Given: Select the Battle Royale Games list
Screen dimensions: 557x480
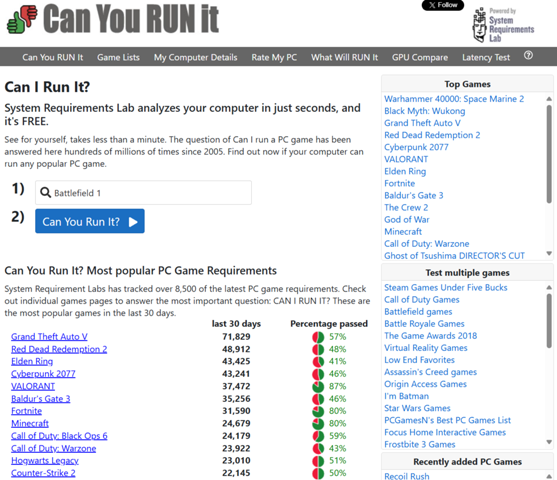Looking at the screenshot, I should (x=424, y=324).
